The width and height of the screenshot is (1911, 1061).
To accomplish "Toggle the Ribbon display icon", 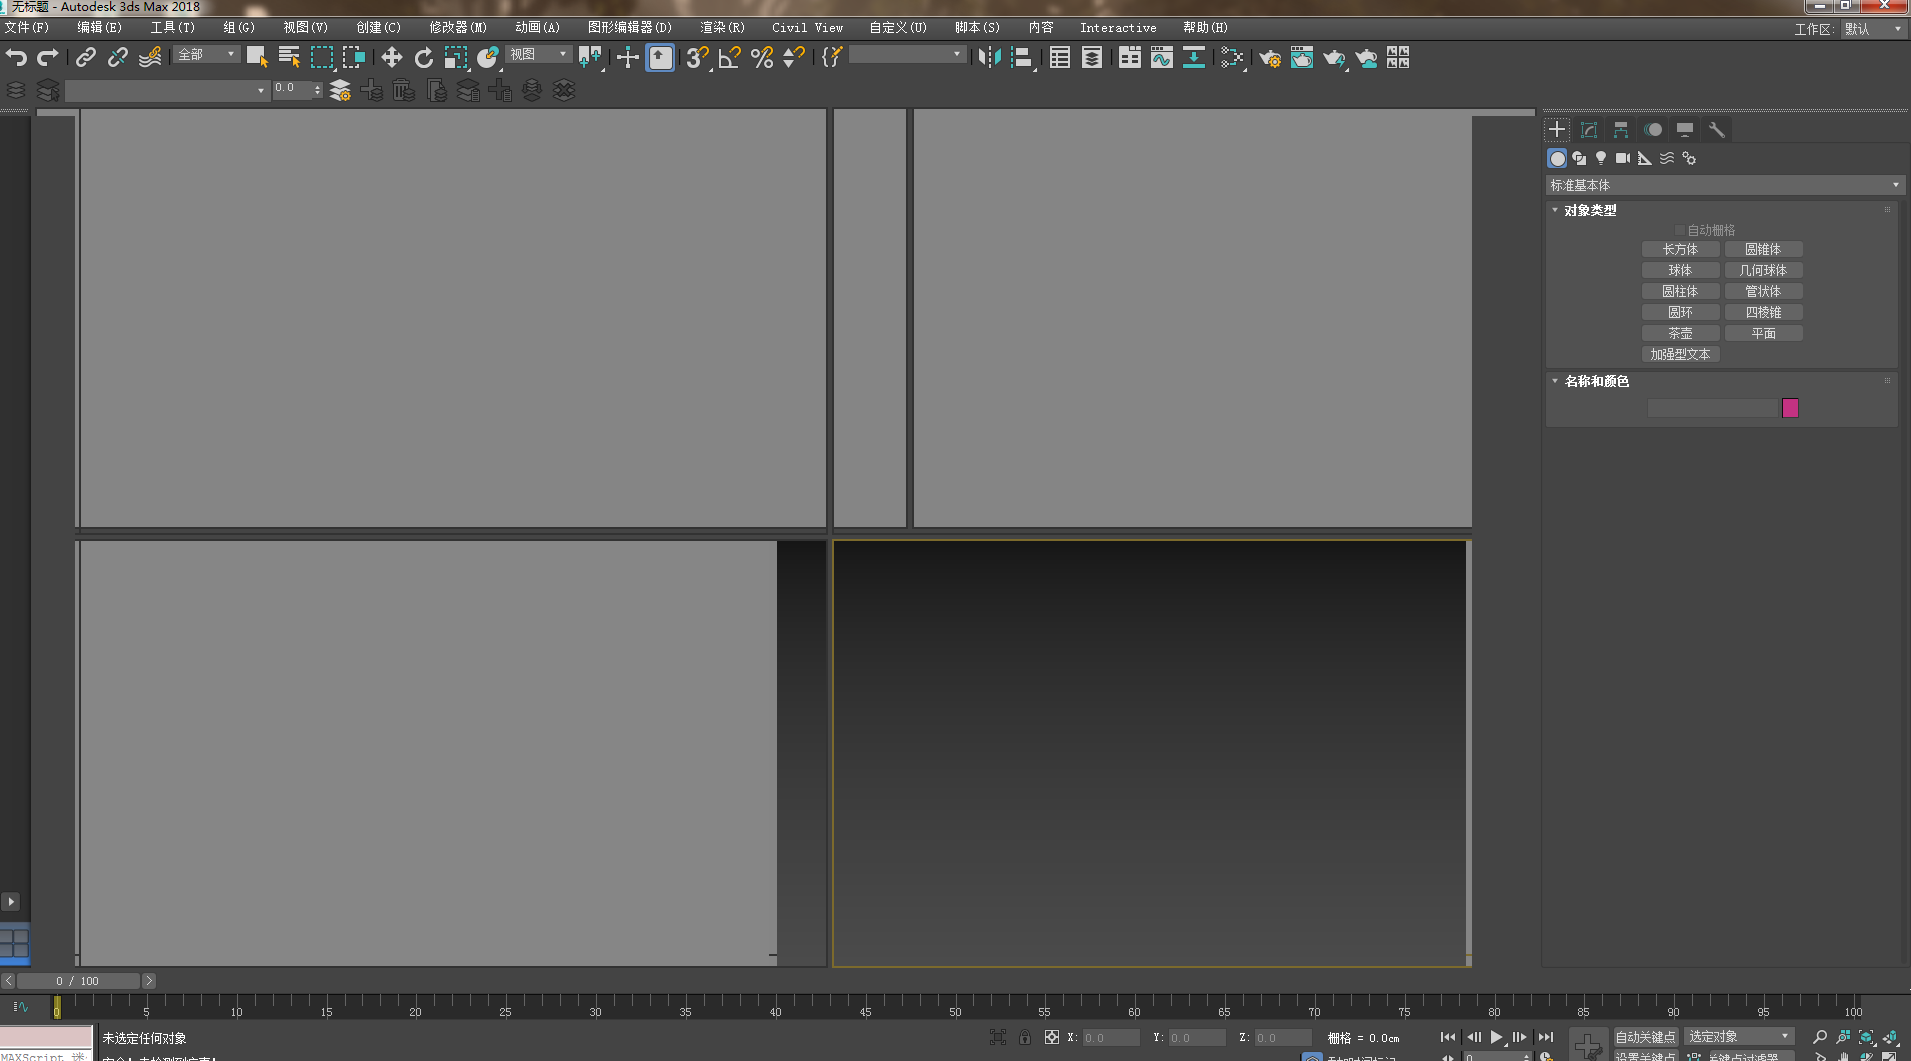I will (1130, 57).
